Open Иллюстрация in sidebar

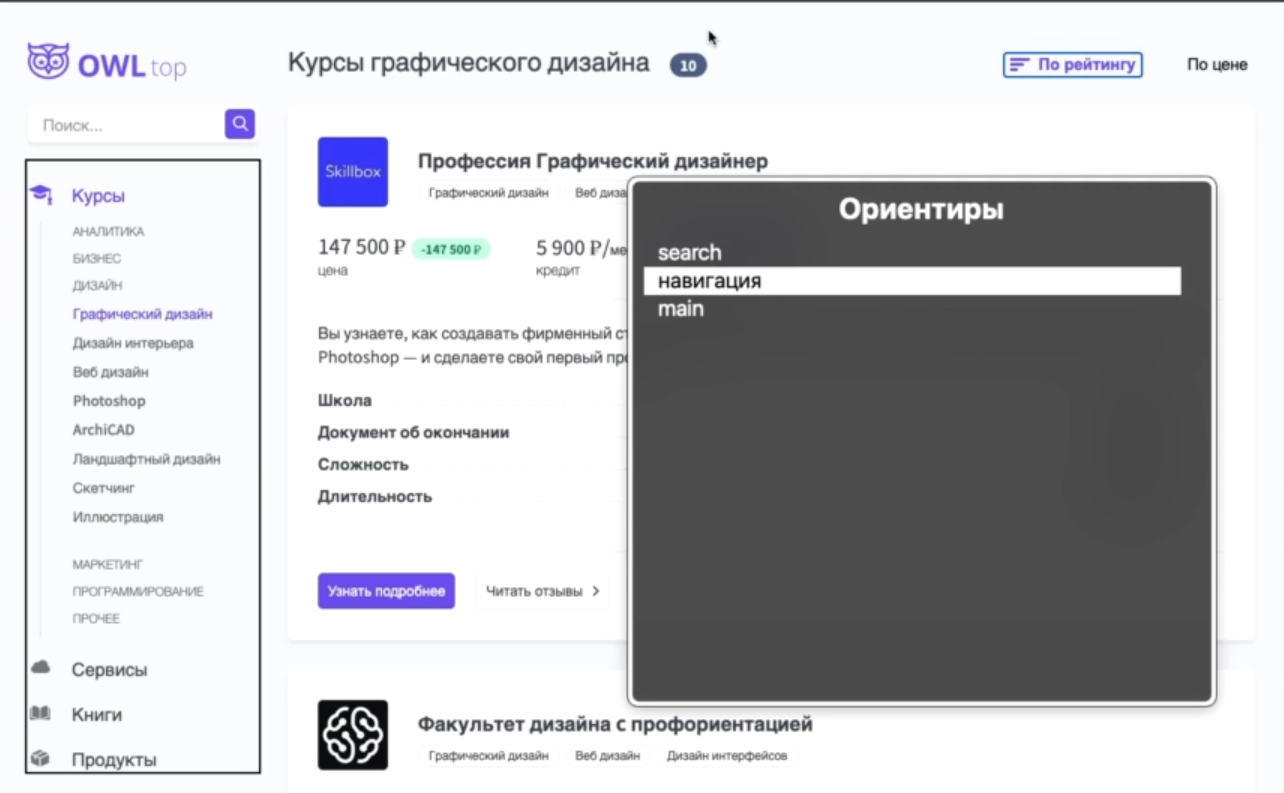117,517
